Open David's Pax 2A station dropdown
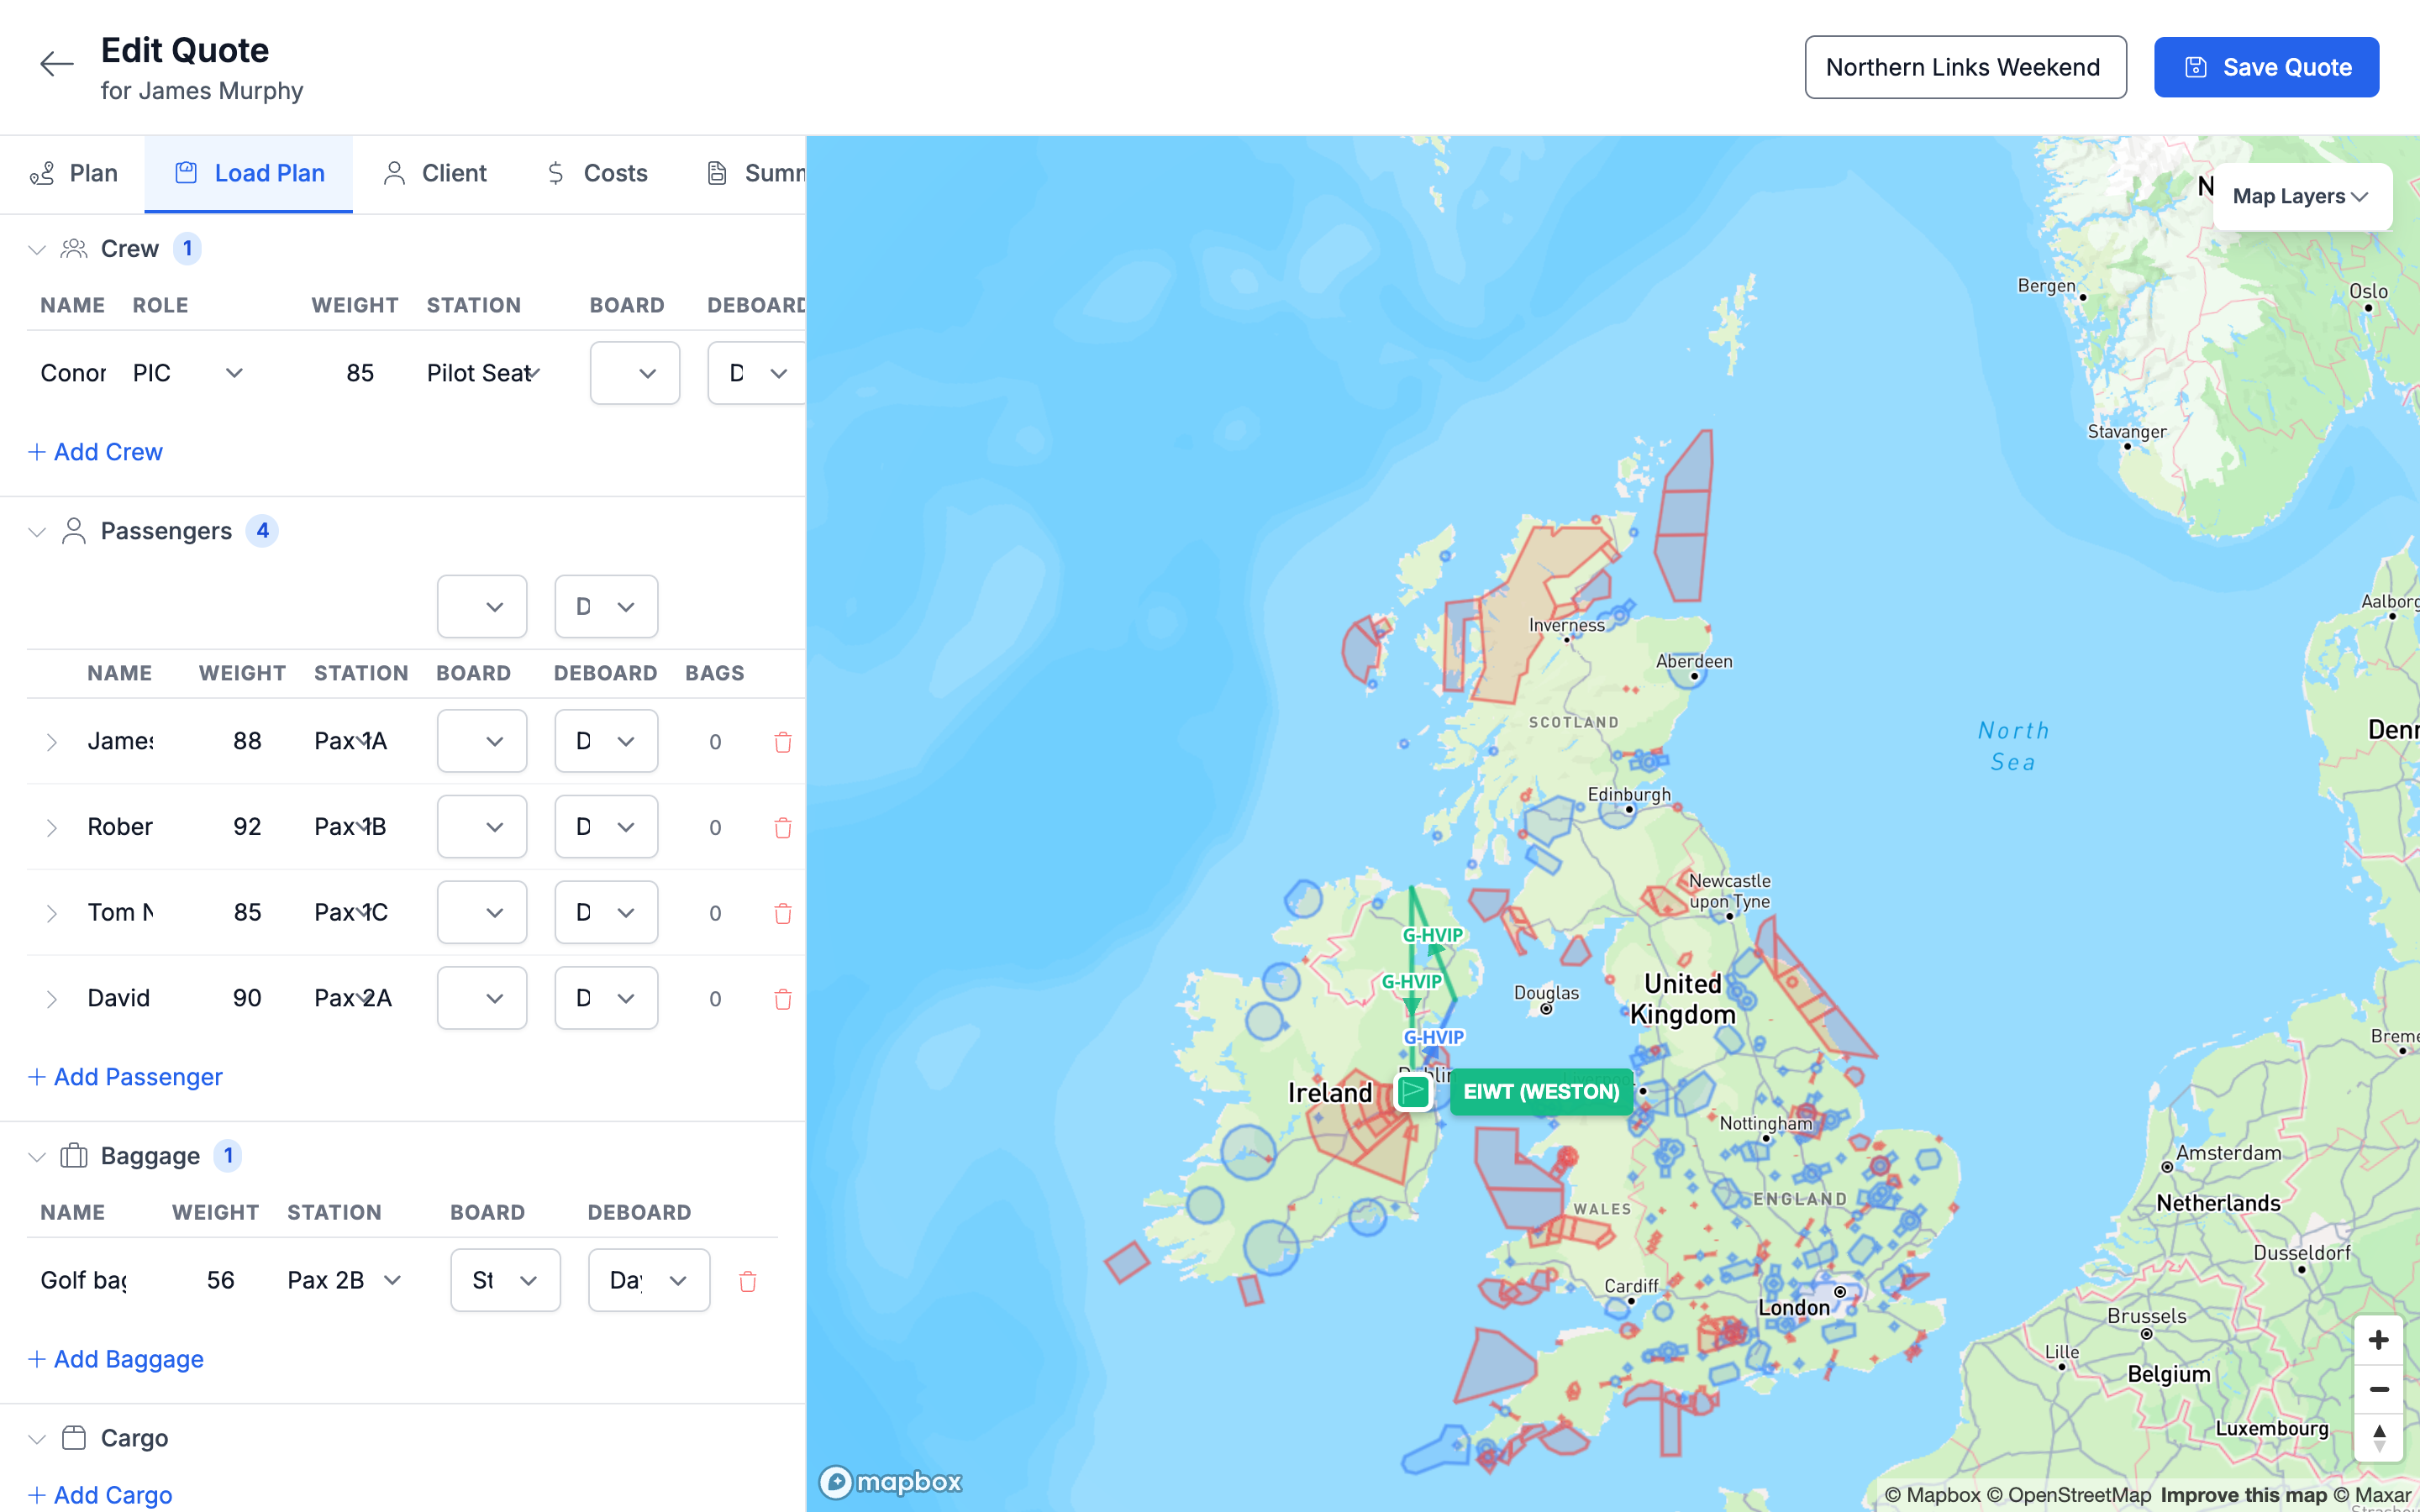Image resolution: width=2420 pixels, height=1512 pixels. pos(353,998)
